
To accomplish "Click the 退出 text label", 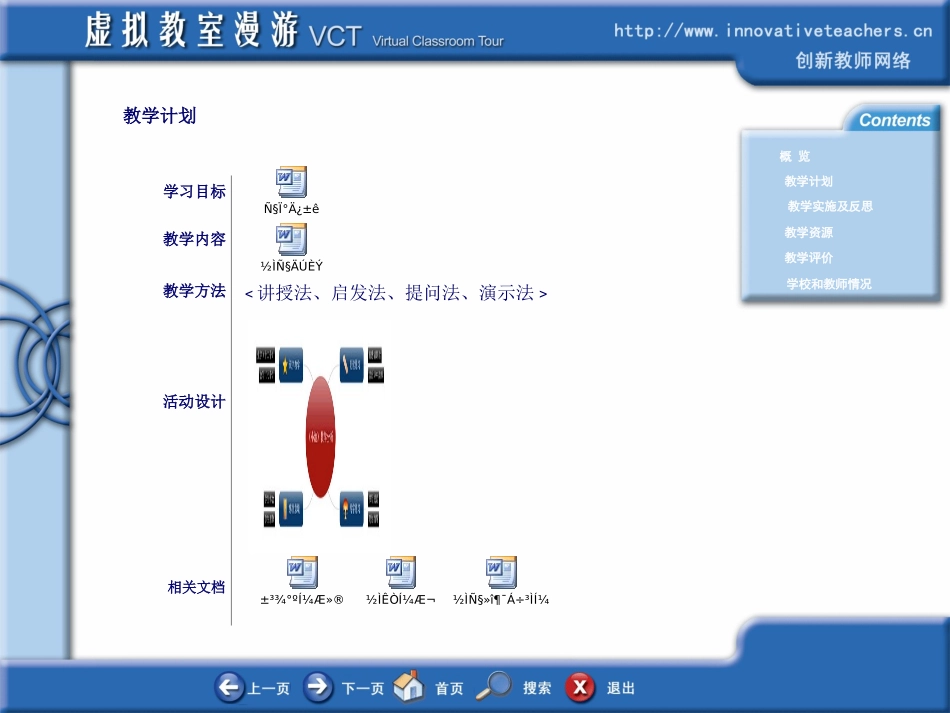I will (x=621, y=688).
